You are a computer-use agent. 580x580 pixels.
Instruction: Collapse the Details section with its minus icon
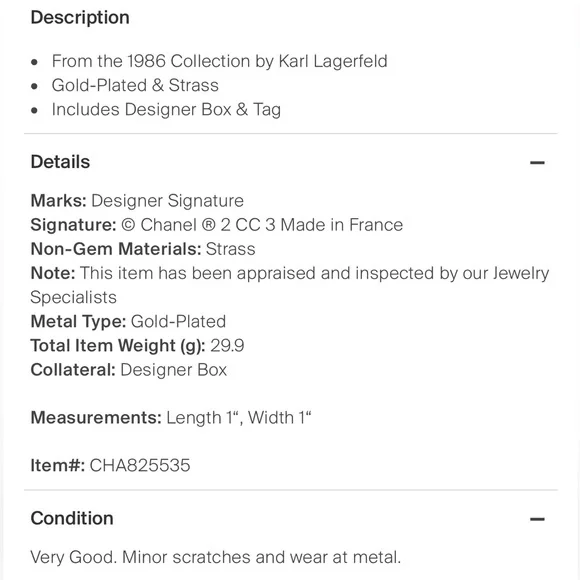(537, 162)
